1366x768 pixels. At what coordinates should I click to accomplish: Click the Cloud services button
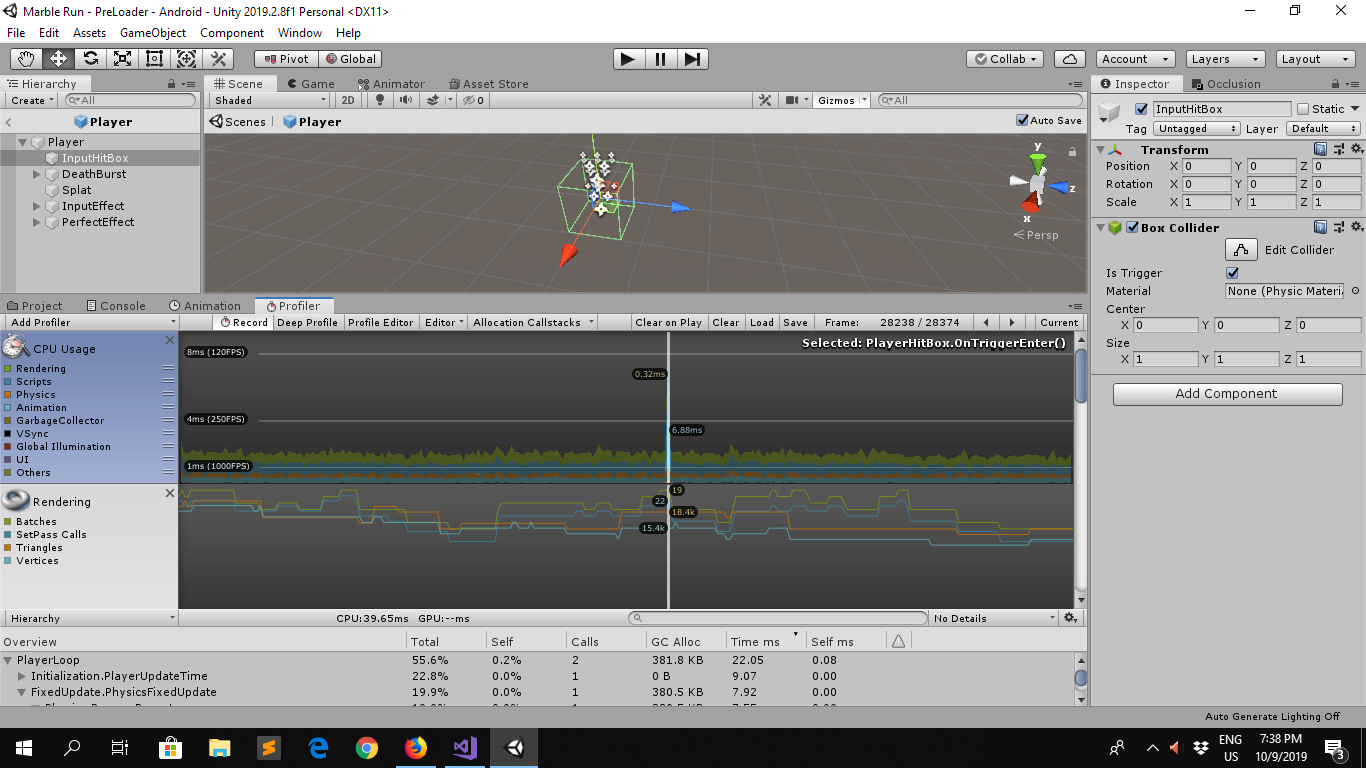click(1070, 59)
